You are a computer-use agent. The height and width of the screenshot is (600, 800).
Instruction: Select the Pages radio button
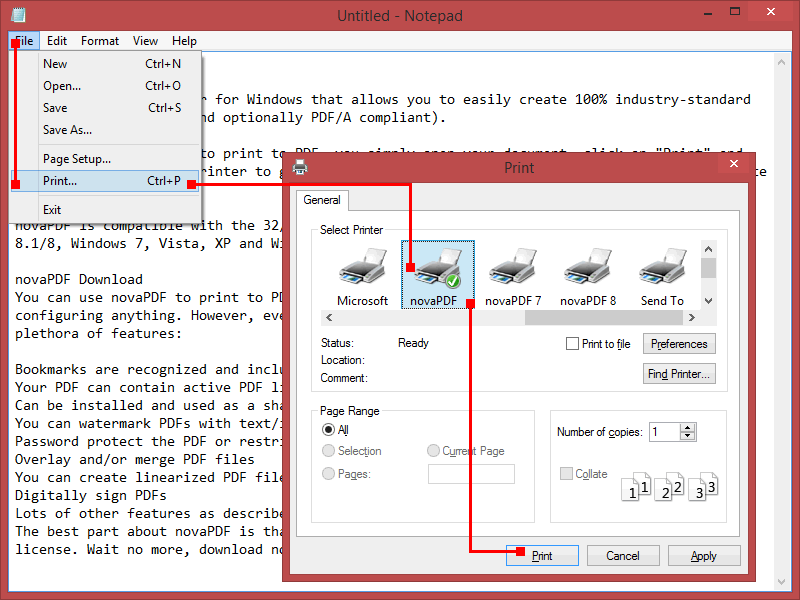point(328,473)
